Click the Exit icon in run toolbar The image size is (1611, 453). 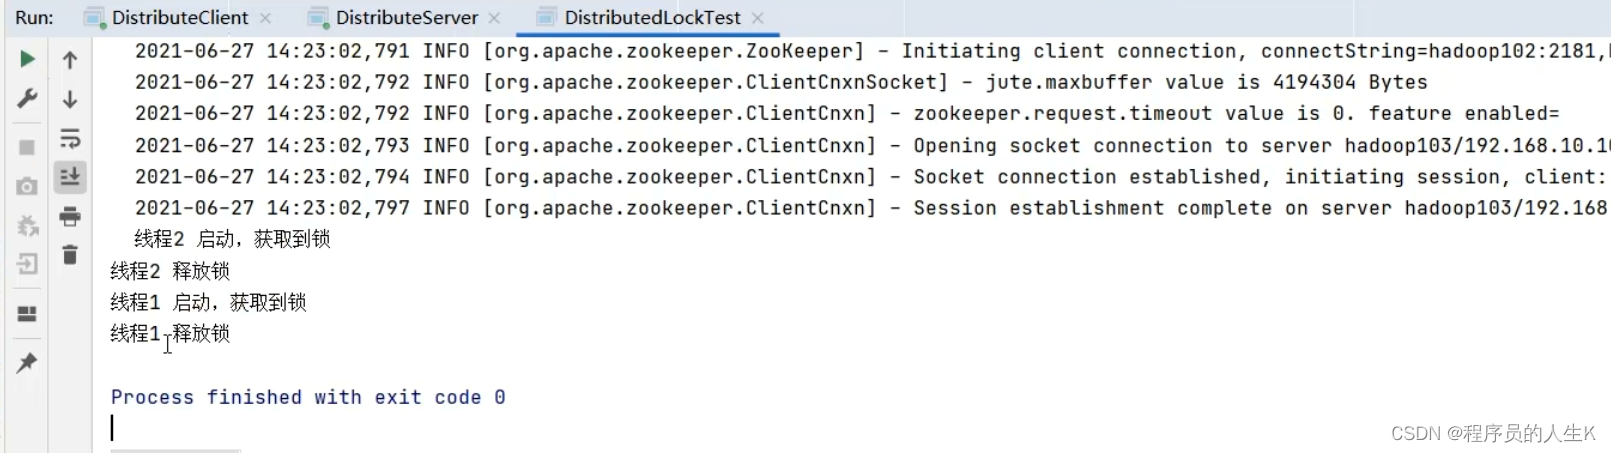(x=27, y=264)
